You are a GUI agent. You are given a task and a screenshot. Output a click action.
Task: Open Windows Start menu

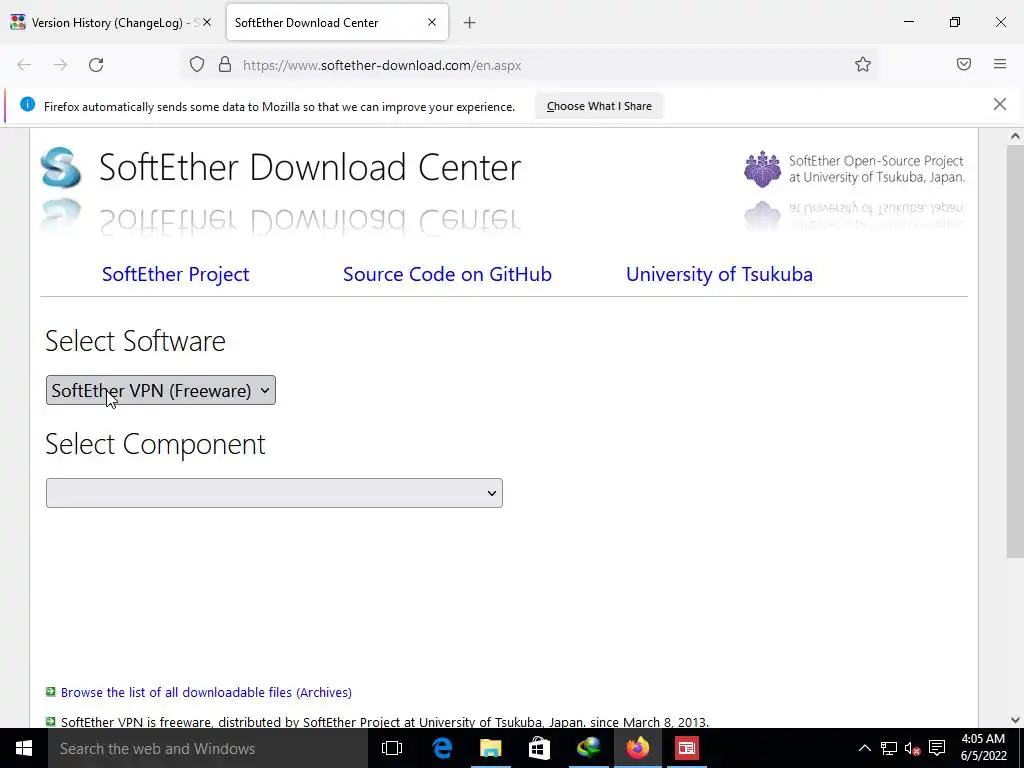tap(24, 748)
